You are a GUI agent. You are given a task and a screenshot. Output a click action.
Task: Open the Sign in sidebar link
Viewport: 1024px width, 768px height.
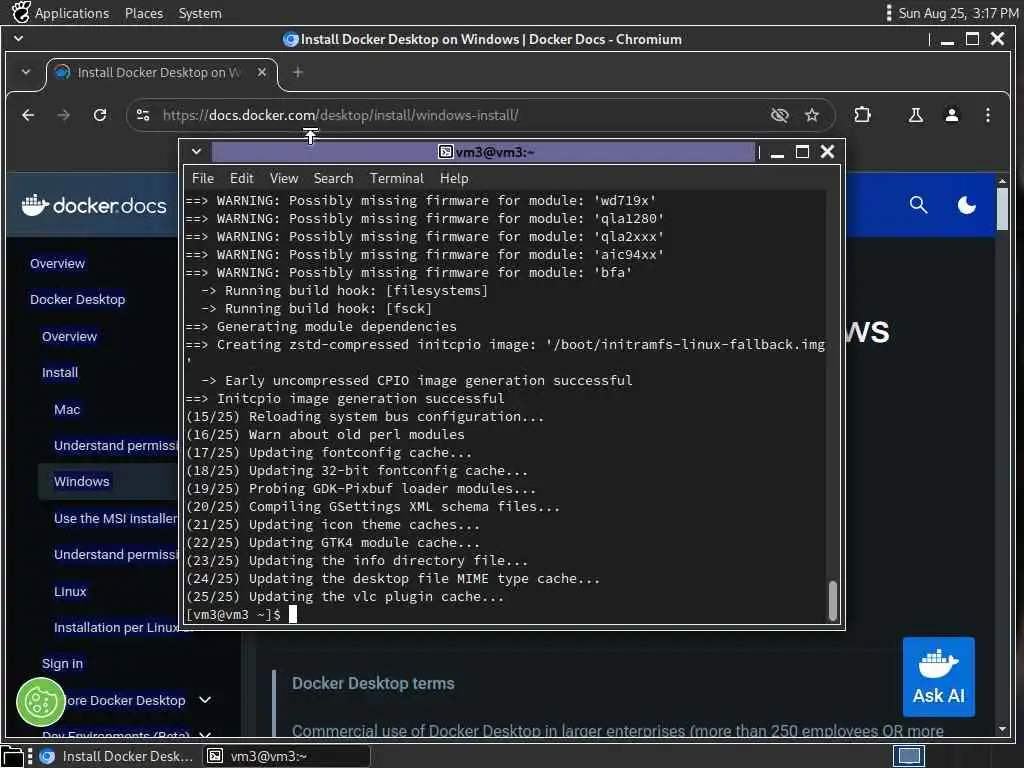click(62, 664)
